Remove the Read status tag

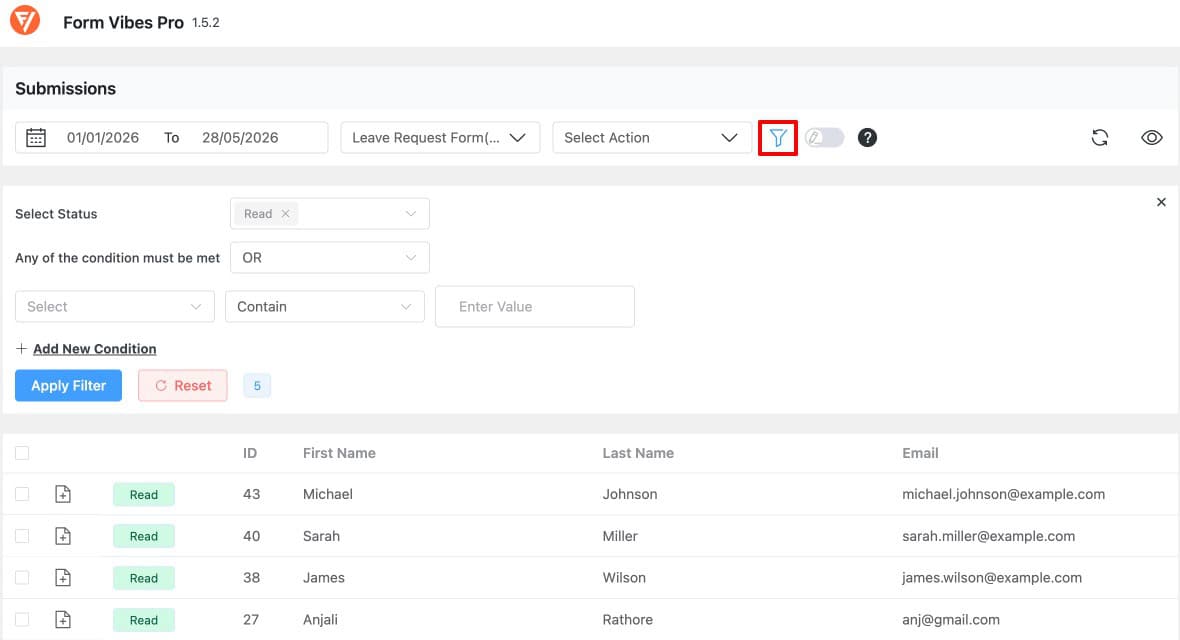pyautogui.click(x=285, y=214)
